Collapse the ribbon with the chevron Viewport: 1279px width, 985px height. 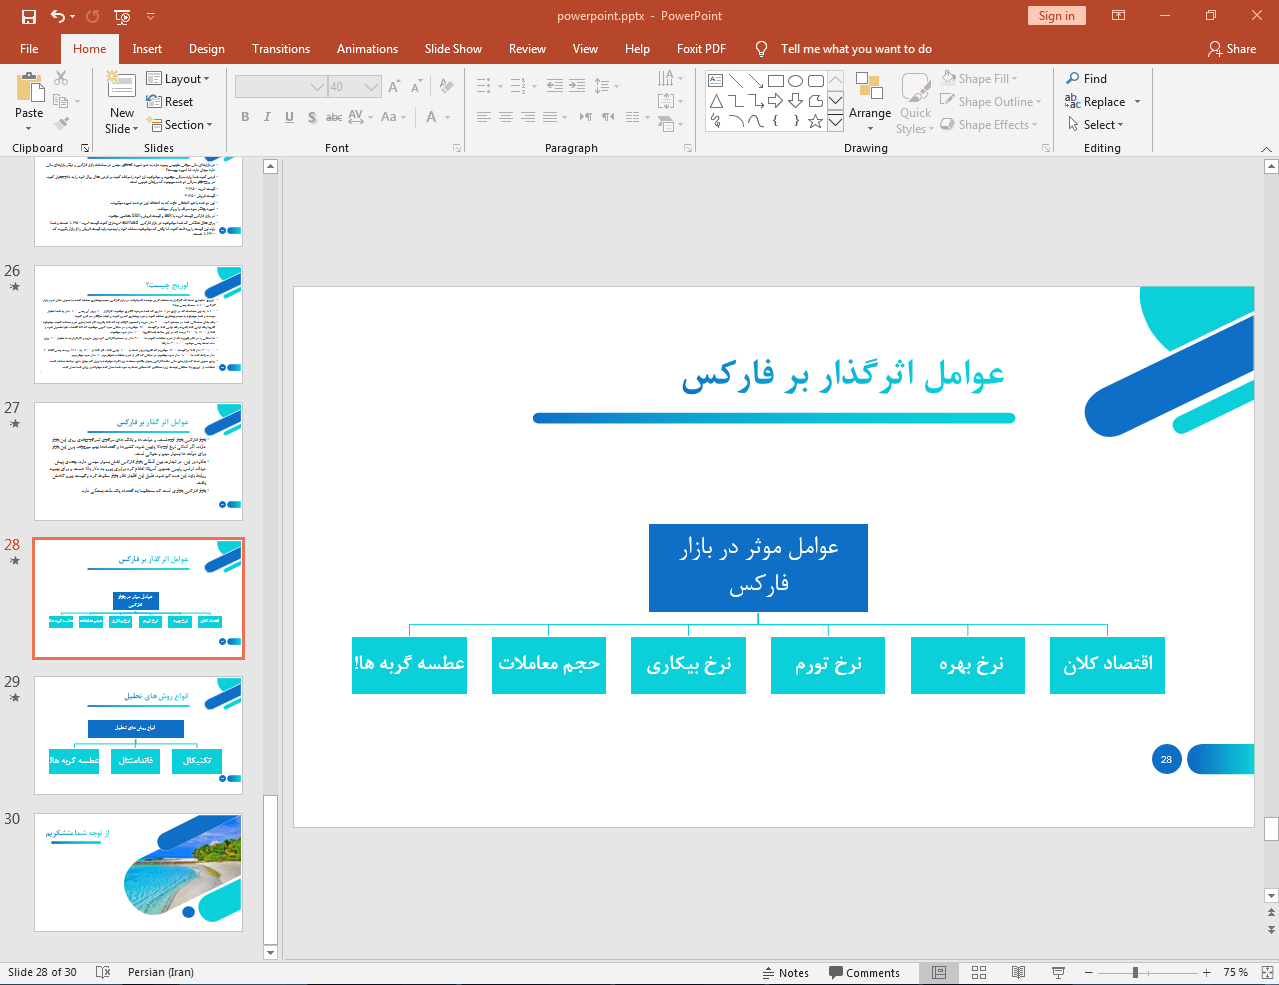coord(1266,149)
